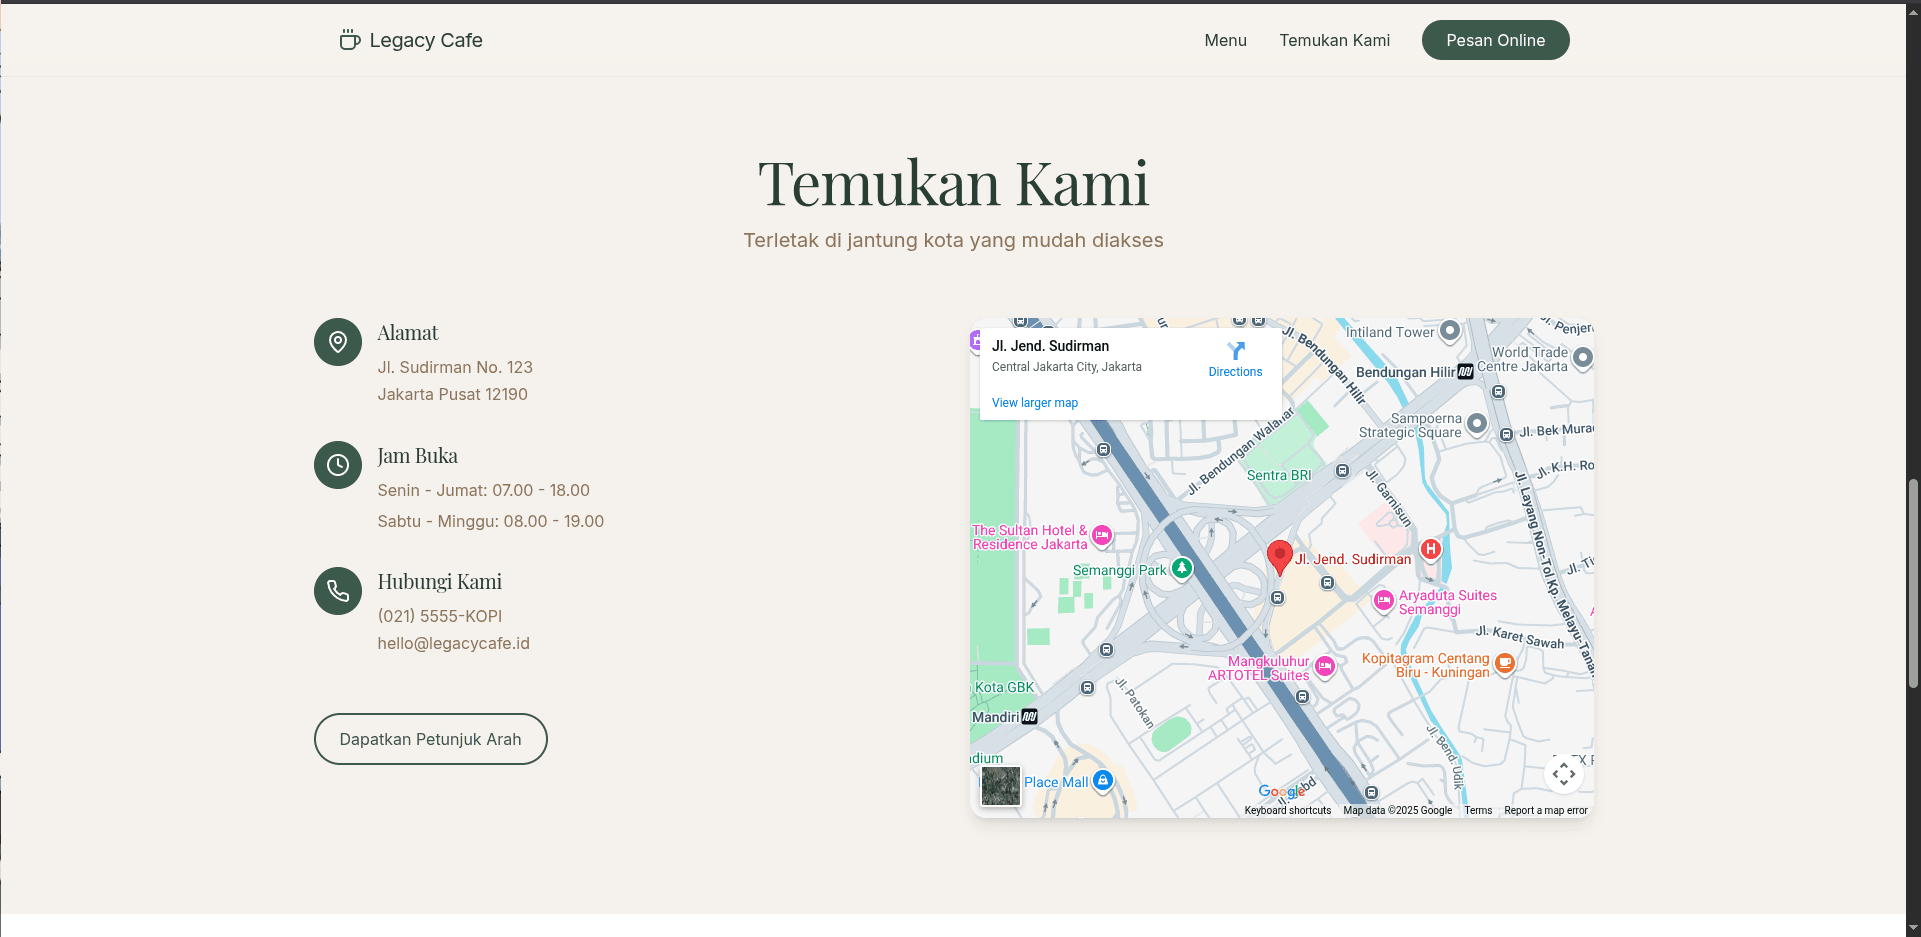
Task: Click the Bendungan Hilir MRT station icon
Action: point(1465,372)
